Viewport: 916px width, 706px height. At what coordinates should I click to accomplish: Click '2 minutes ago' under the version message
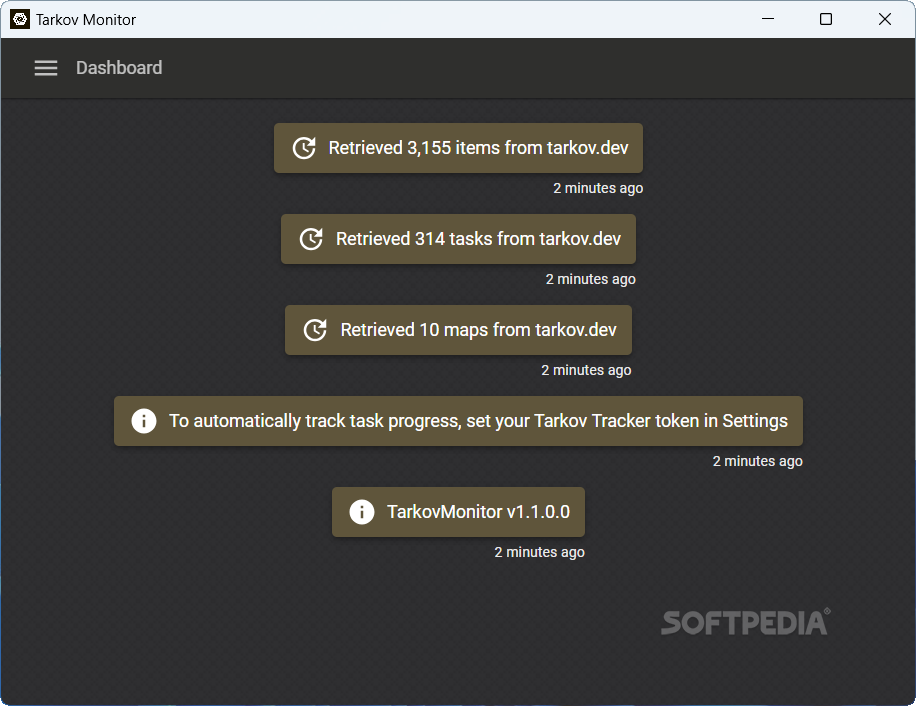[540, 552]
